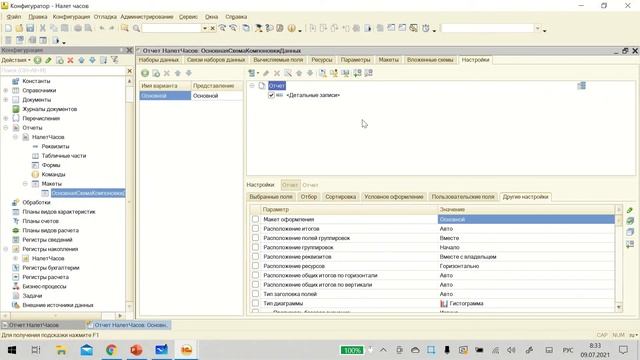Viewport: 640px width, 360px height.
Task: Click the Cut scissors icon in toolbar
Action: pos(42,28)
